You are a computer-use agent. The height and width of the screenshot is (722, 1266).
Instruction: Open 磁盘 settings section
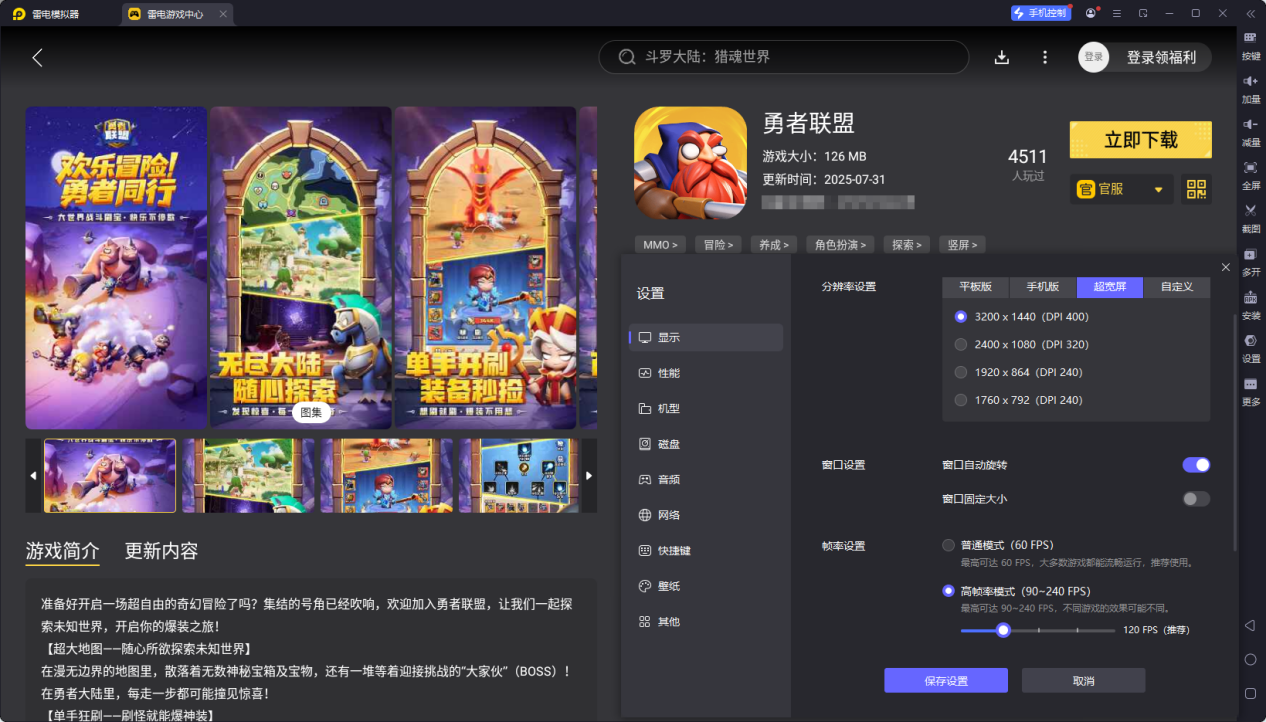706,444
